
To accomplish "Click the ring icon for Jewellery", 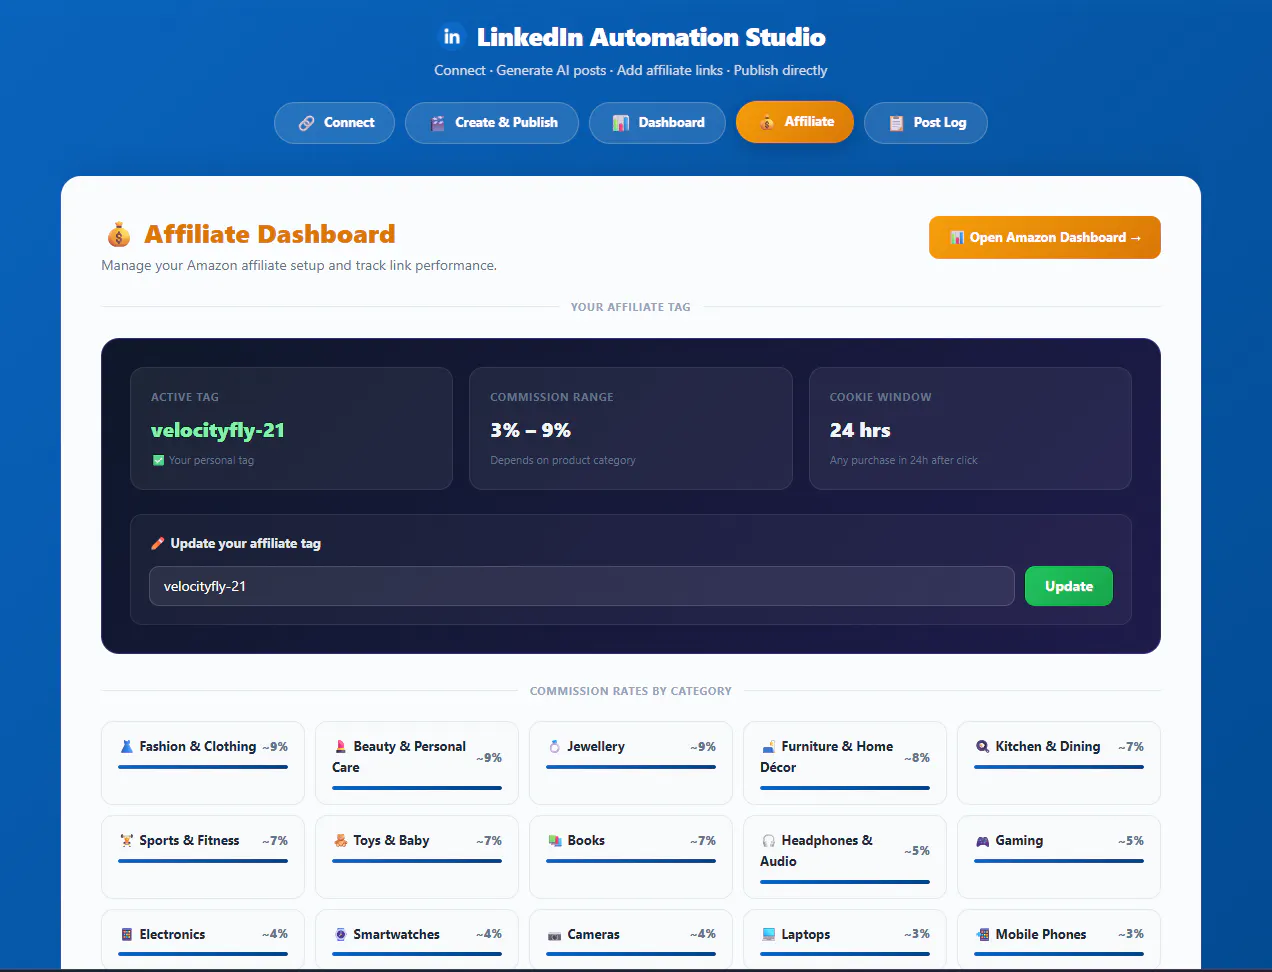I will tap(555, 747).
